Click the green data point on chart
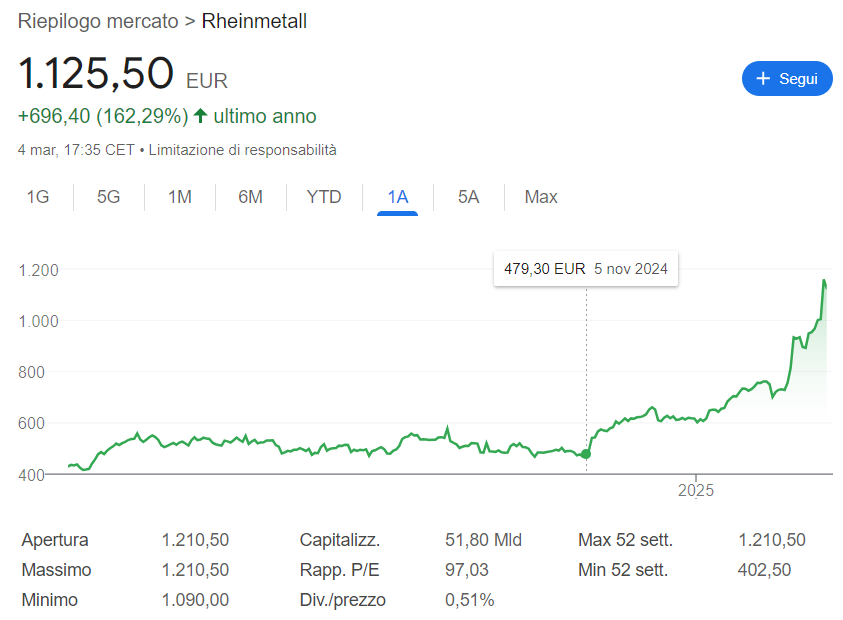 pos(586,454)
